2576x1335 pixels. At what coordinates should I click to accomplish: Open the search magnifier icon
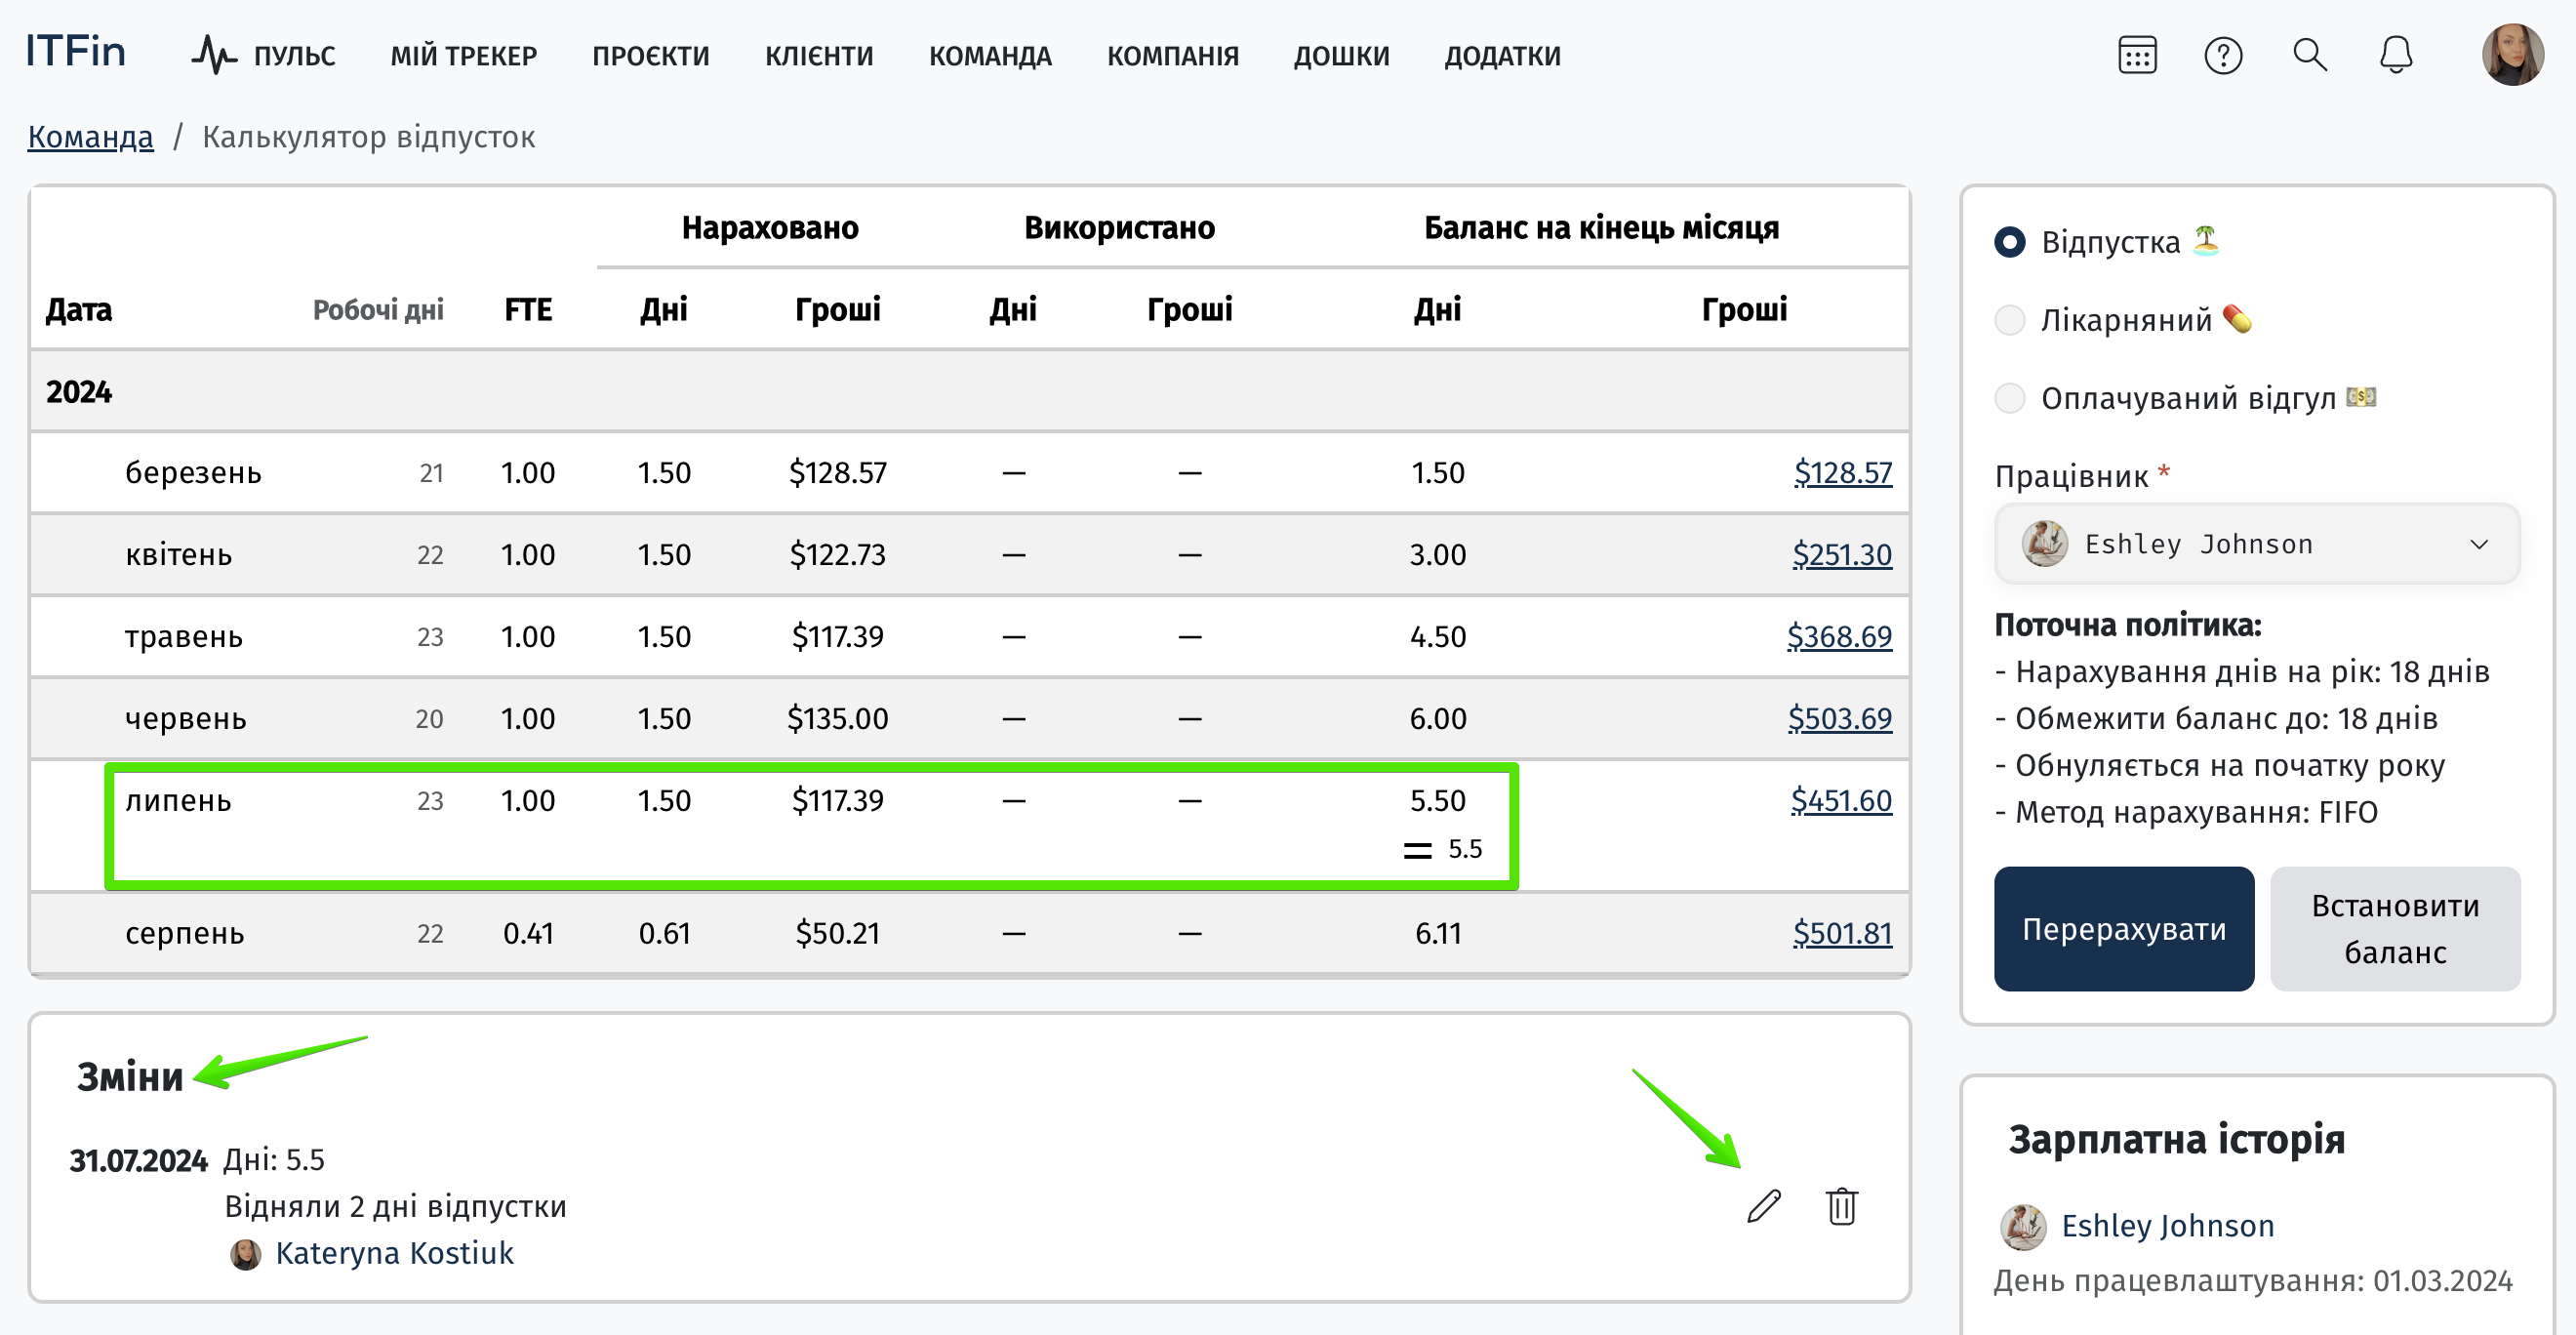pos(2309,55)
